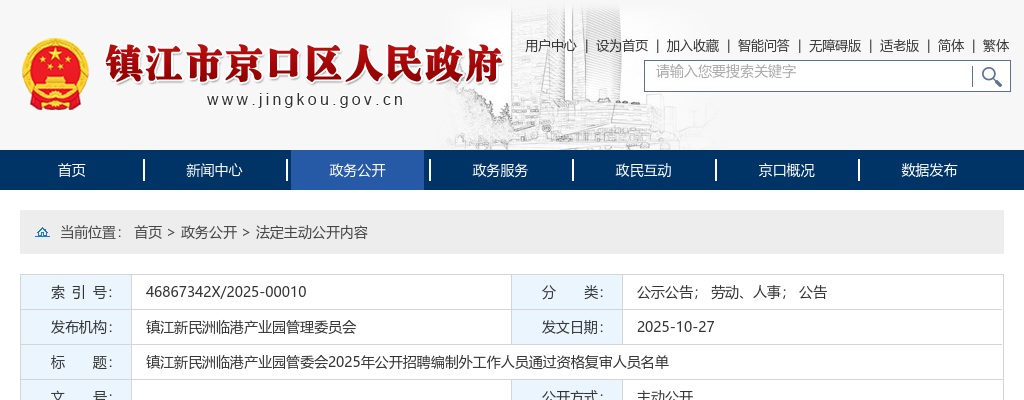Open 数据发布 navigation tab
The width and height of the screenshot is (1024, 400).
click(929, 171)
